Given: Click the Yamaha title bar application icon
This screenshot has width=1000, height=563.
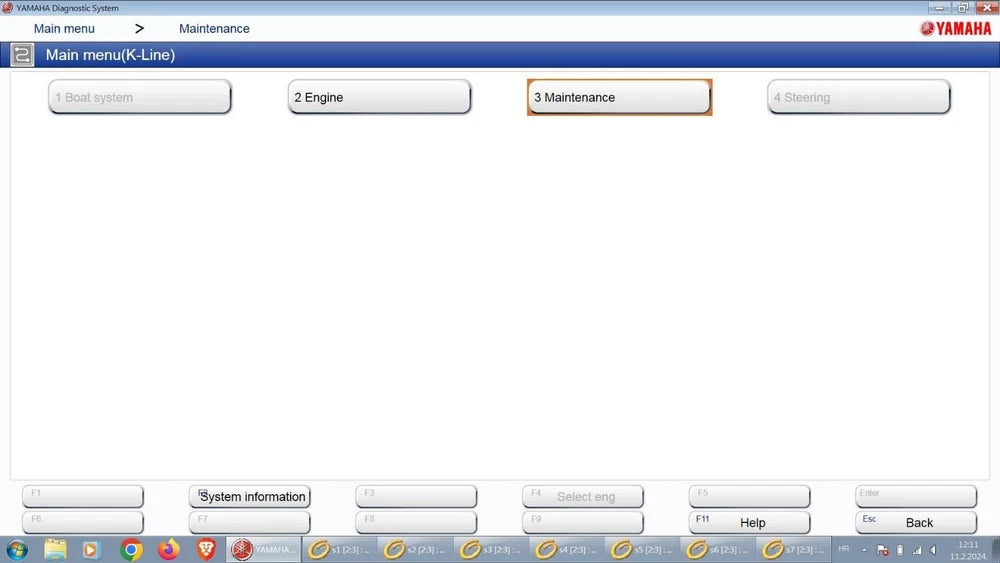Looking at the screenshot, I should point(7,8).
